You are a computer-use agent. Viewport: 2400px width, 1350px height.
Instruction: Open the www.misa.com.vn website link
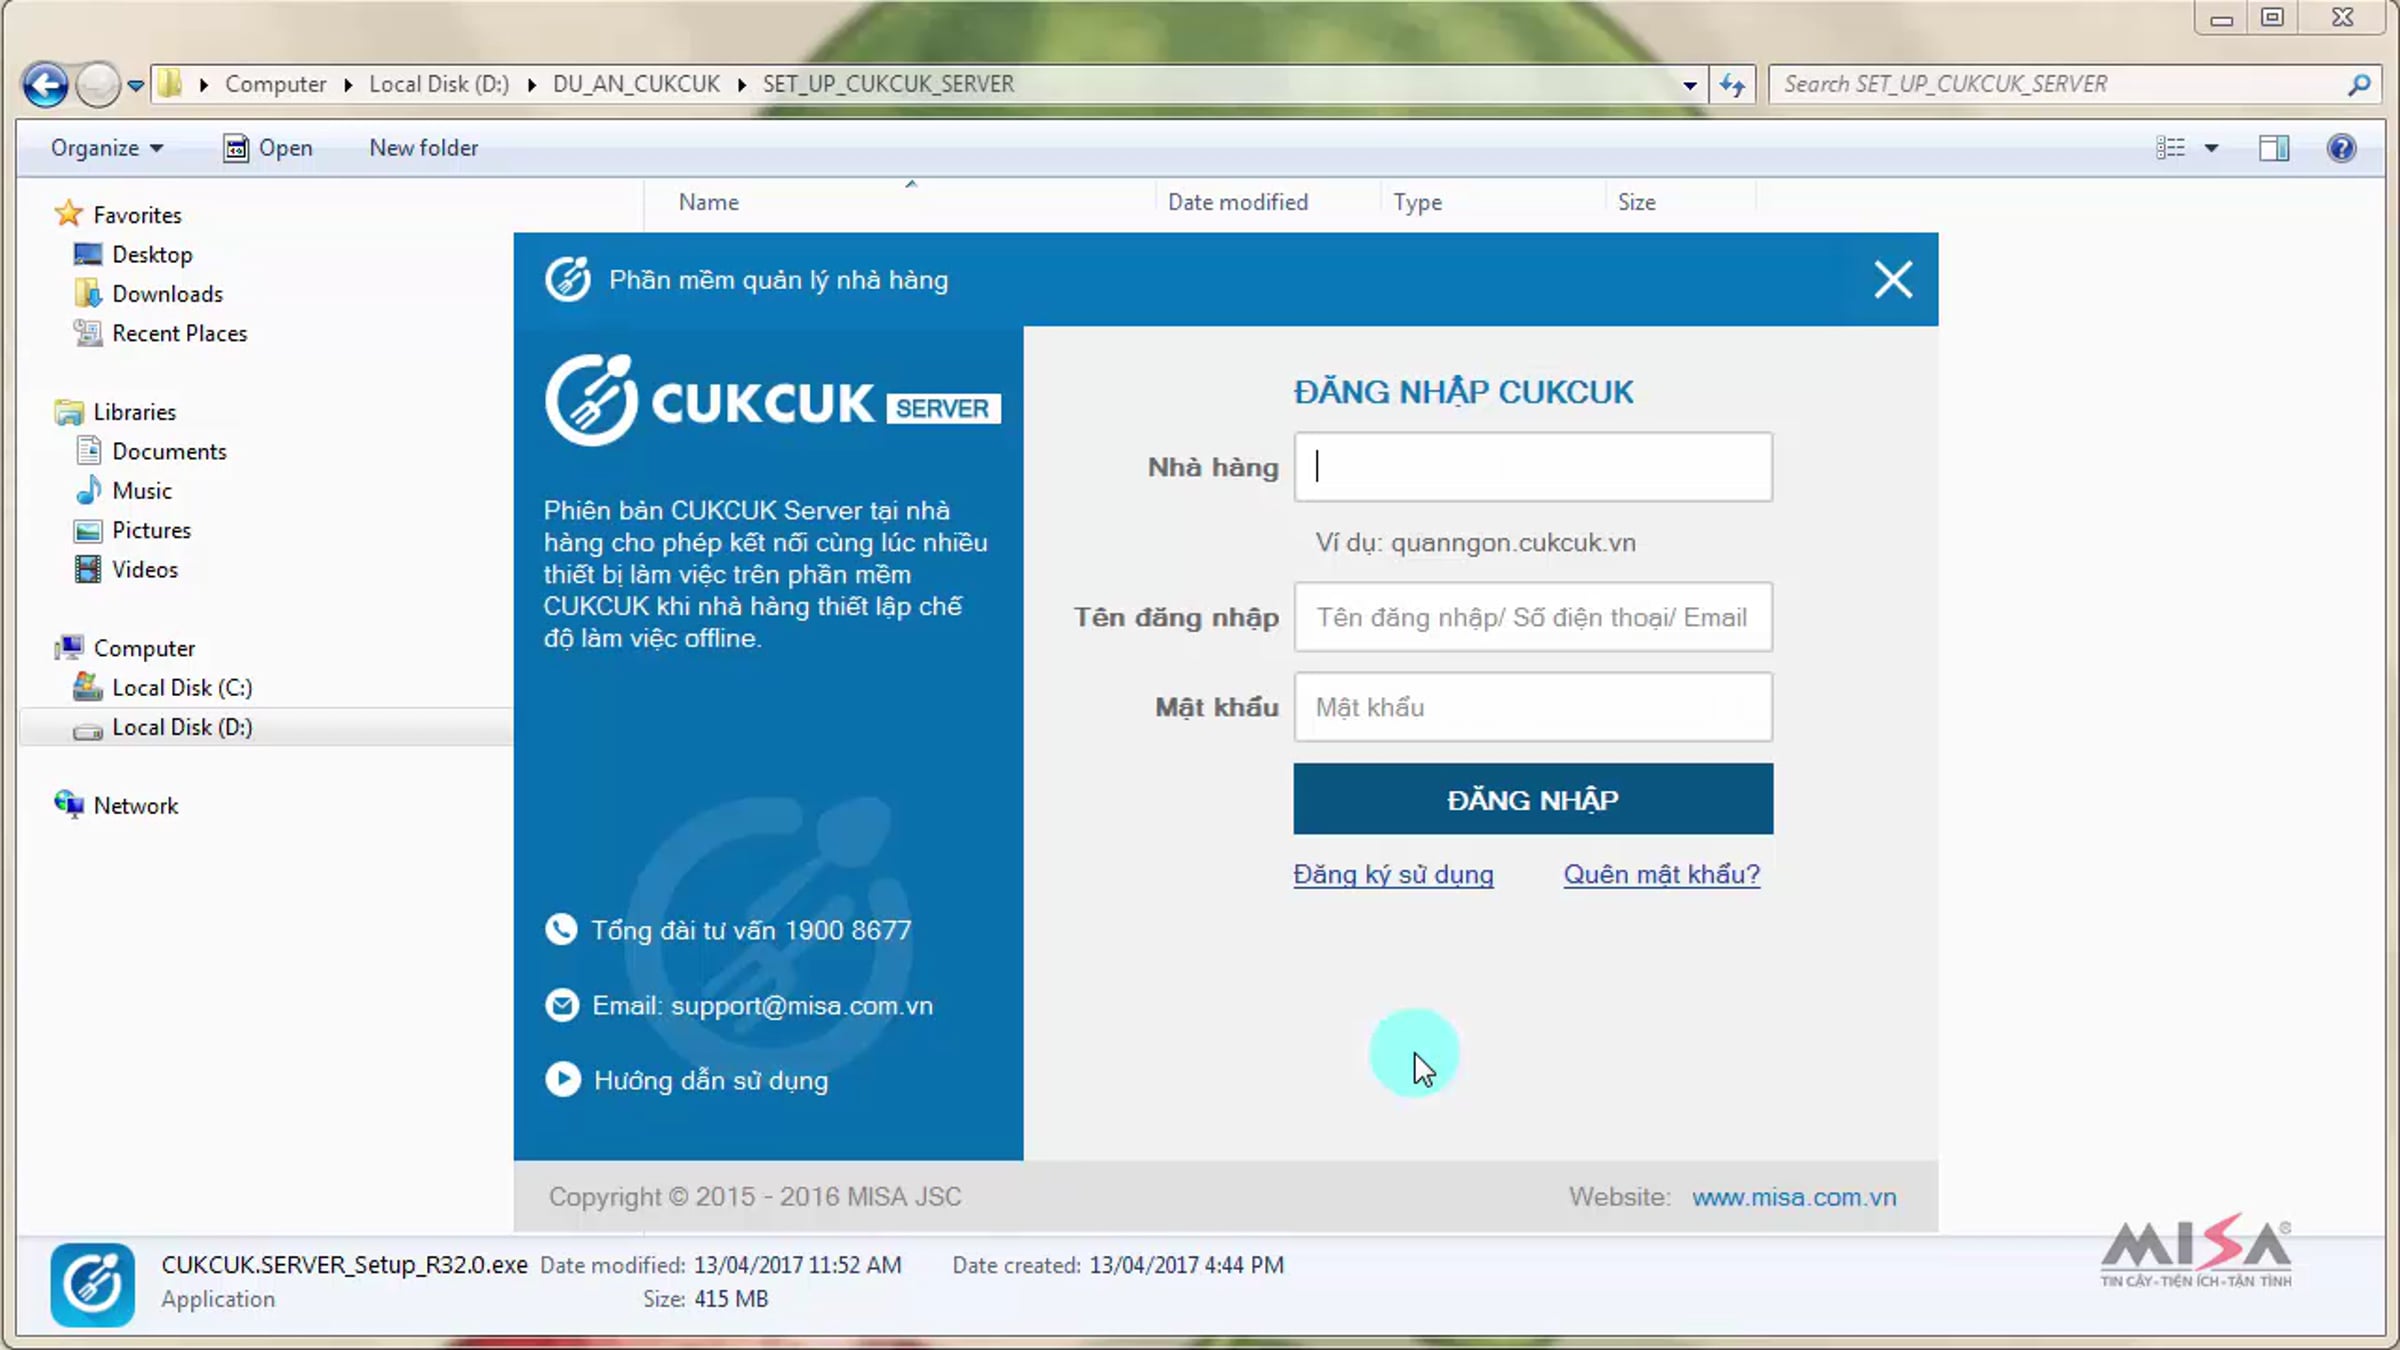pyautogui.click(x=1794, y=1197)
